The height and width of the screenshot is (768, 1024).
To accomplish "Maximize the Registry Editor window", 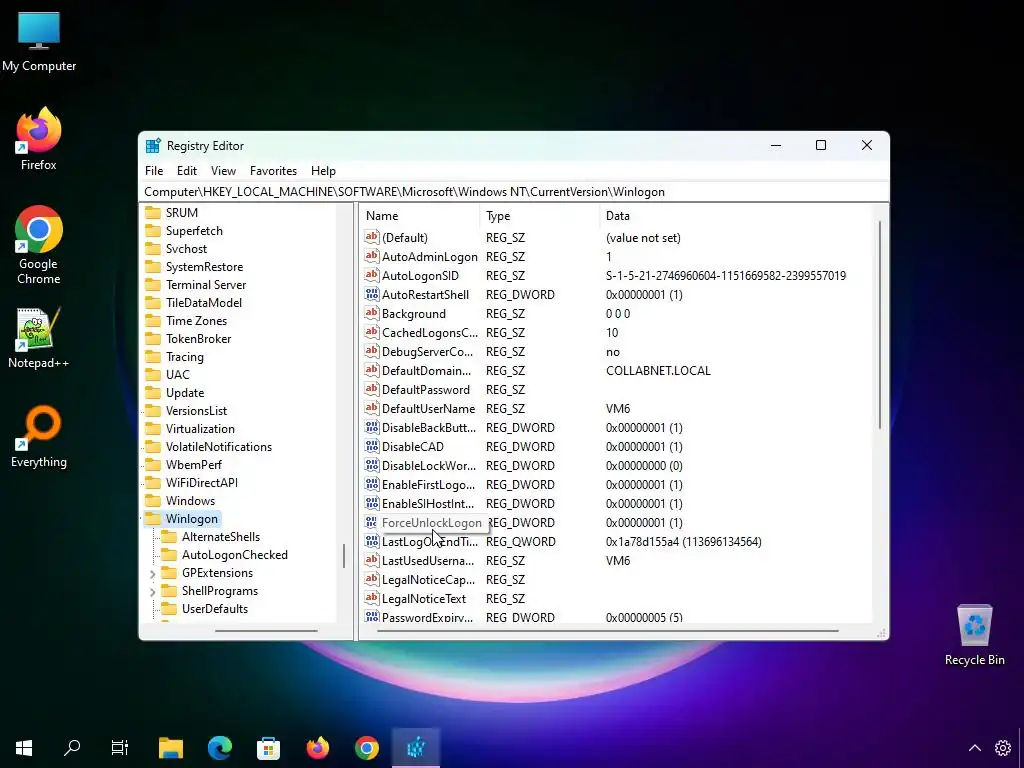I will click(821, 146).
